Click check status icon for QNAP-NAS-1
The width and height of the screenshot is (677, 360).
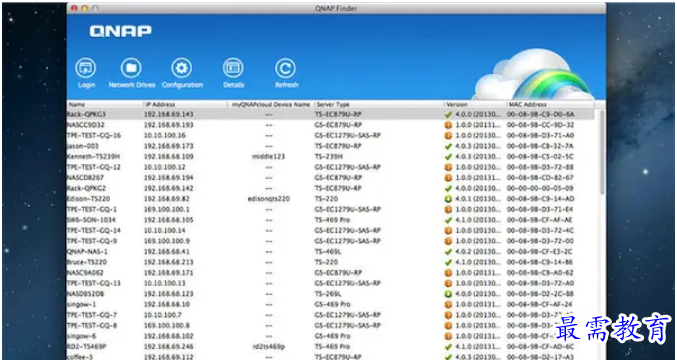(448, 252)
